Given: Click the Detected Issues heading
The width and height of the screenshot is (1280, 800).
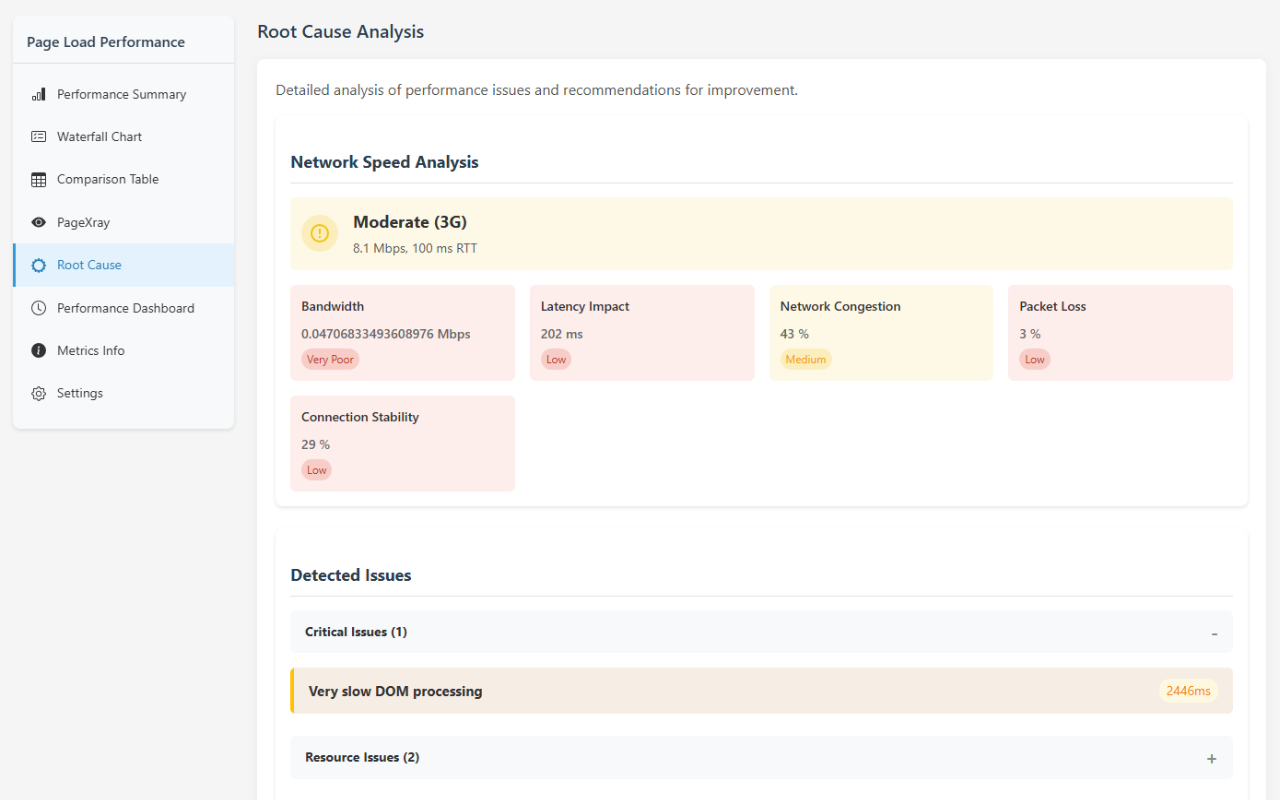Looking at the screenshot, I should 351,575.
